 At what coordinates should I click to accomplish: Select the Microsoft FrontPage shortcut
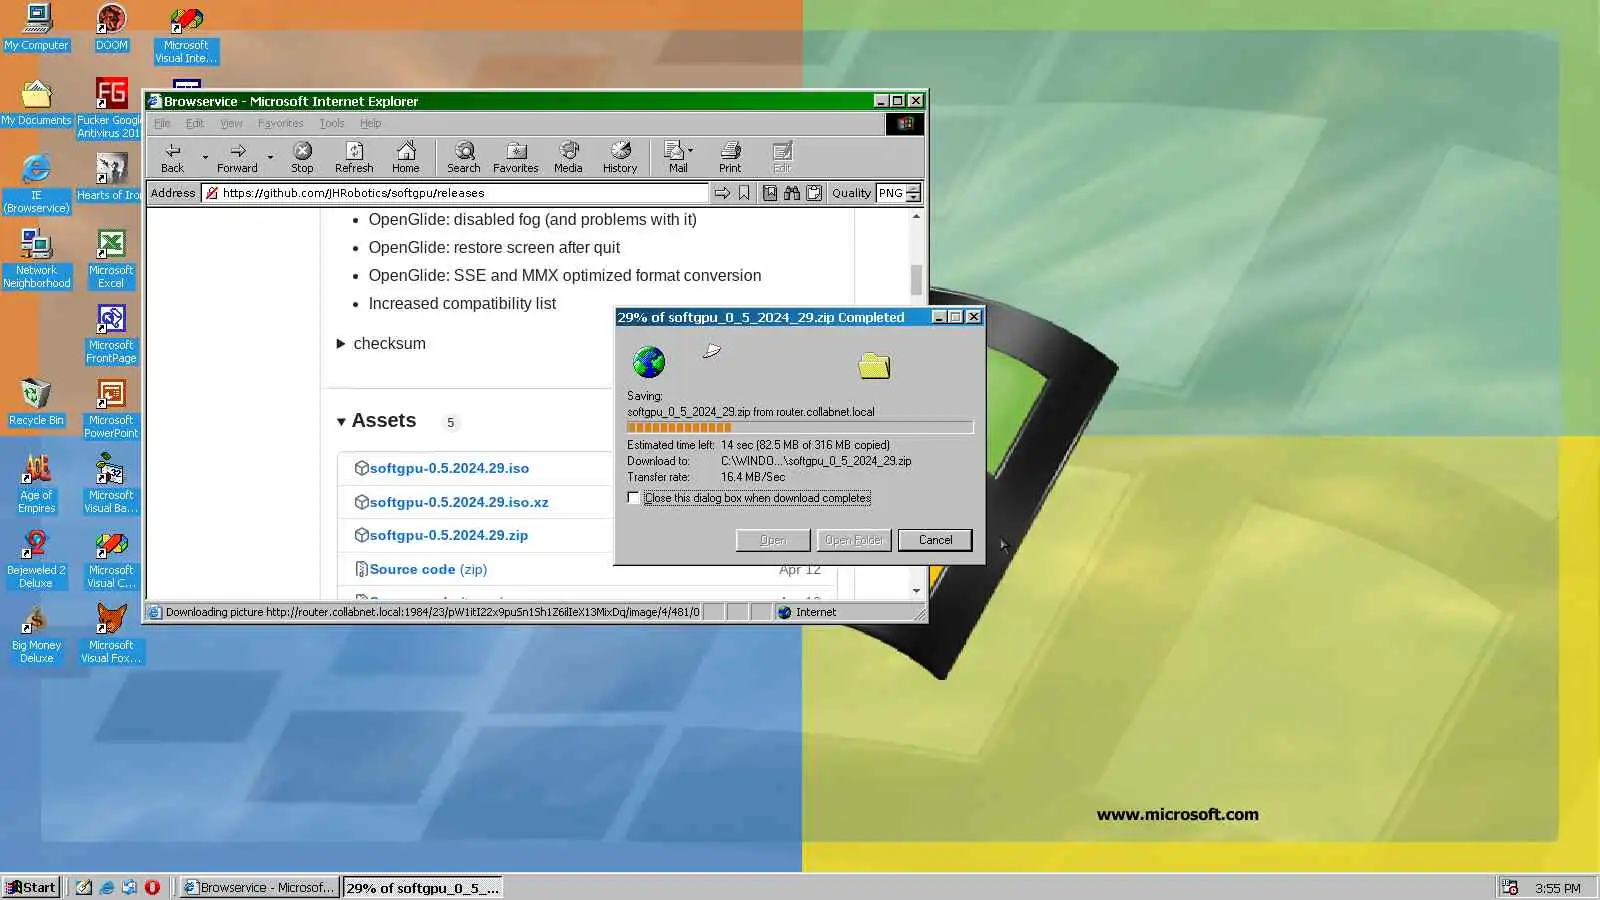tap(111, 334)
